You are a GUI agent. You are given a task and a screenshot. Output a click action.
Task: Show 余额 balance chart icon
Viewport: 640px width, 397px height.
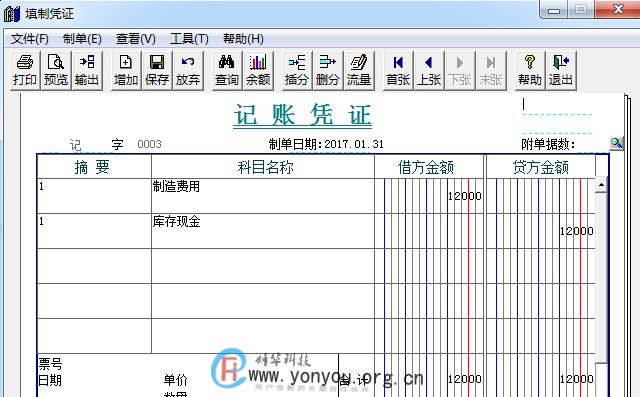pyautogui.click(x=258, y=70)
